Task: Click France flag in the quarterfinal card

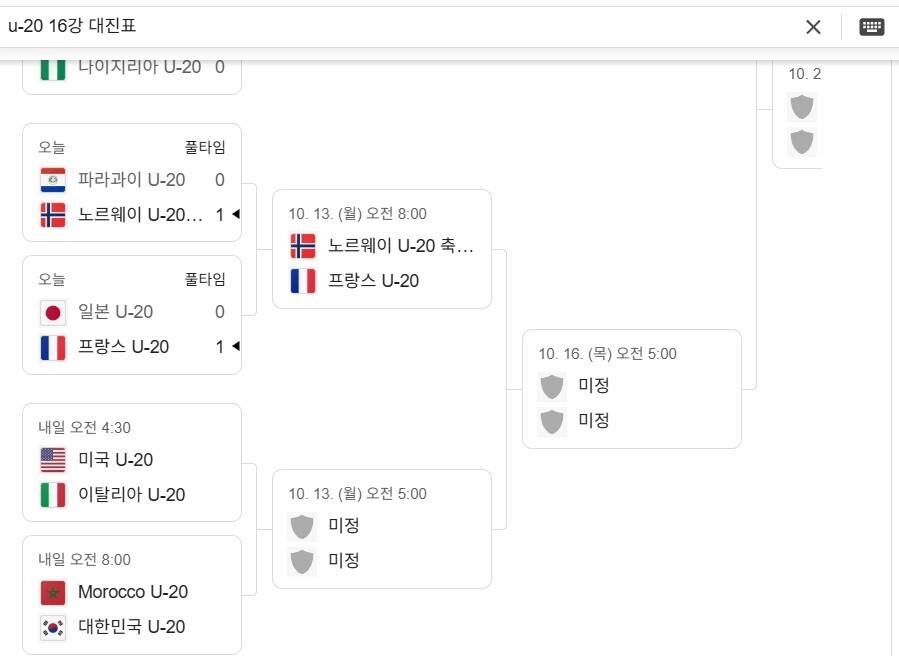Action: [303, 281]
